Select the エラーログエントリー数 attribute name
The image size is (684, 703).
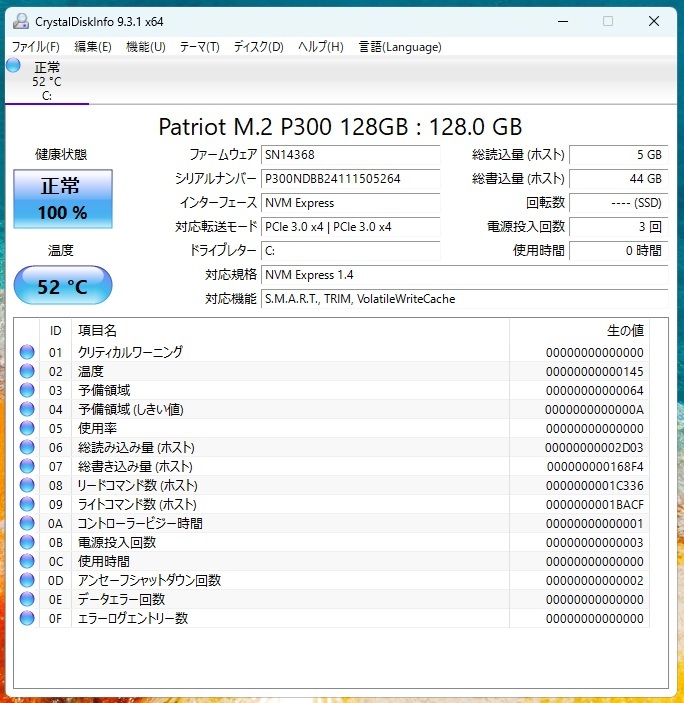tap(133, 618)
